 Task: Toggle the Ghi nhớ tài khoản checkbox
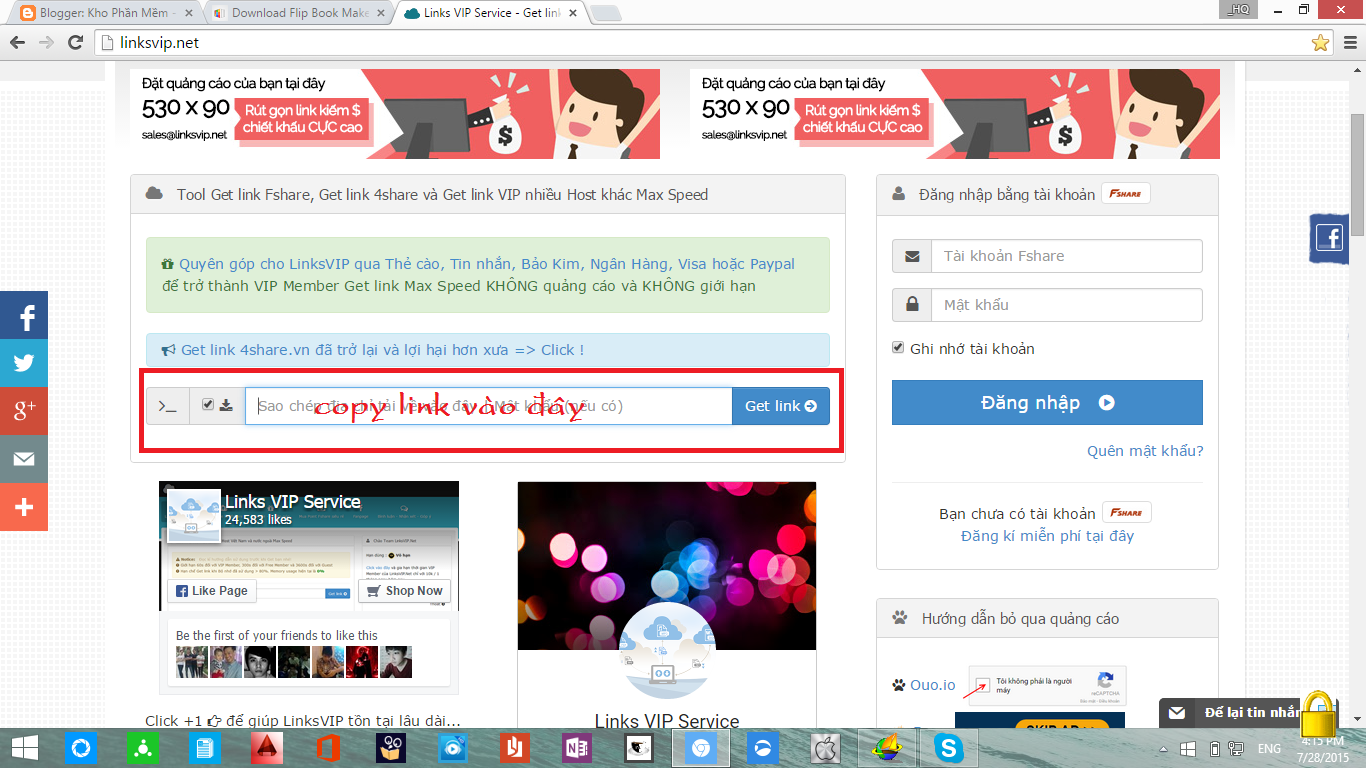898,348
